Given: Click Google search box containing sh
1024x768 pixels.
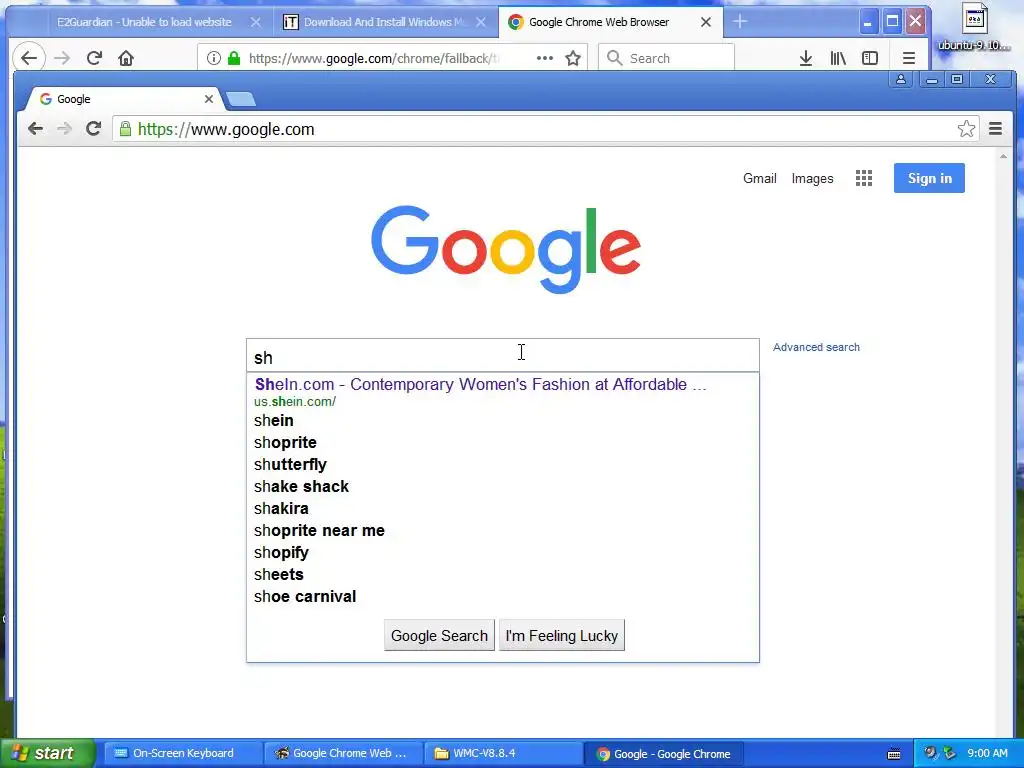Looking at the screenshot, I should [x=503, y=356].
